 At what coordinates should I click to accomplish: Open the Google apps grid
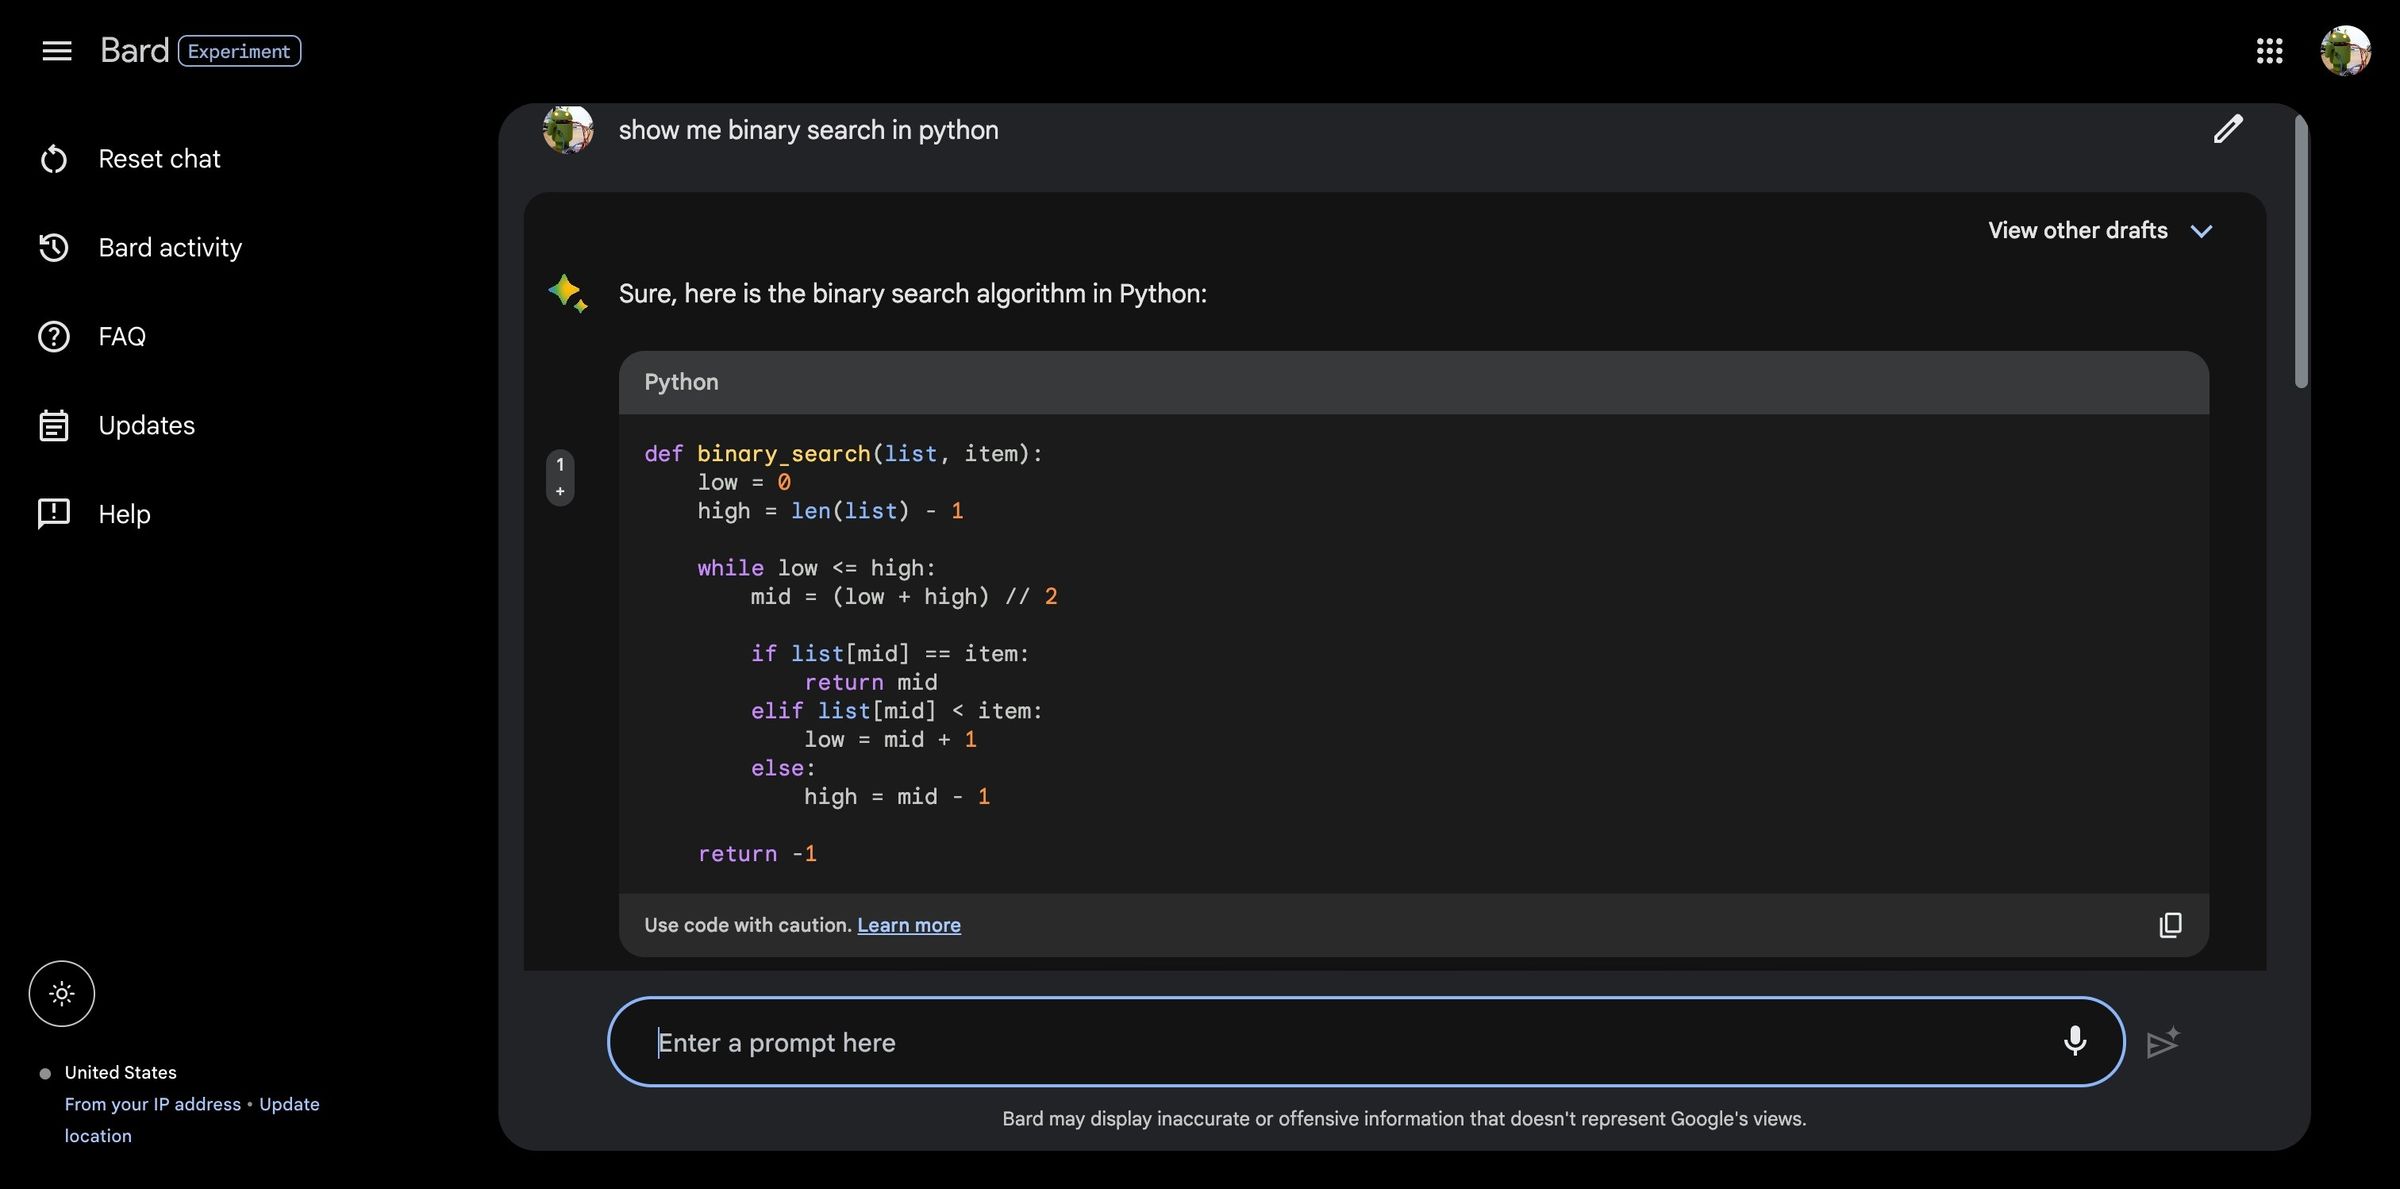coord(2271,50)
